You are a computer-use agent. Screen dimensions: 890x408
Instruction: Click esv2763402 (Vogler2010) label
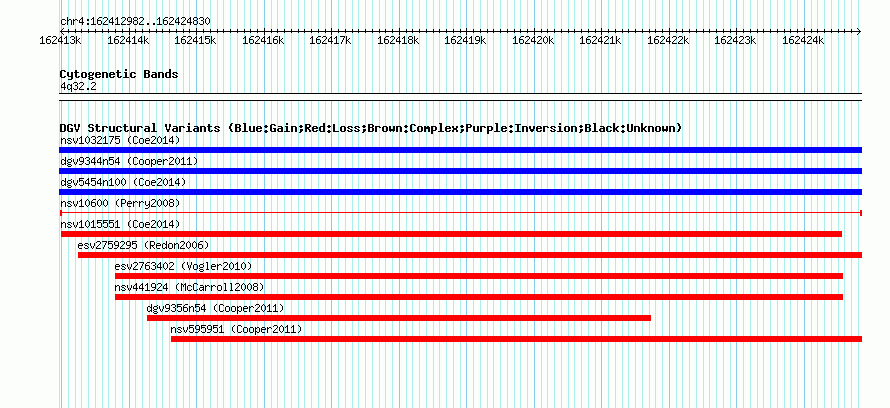(183, 266)
